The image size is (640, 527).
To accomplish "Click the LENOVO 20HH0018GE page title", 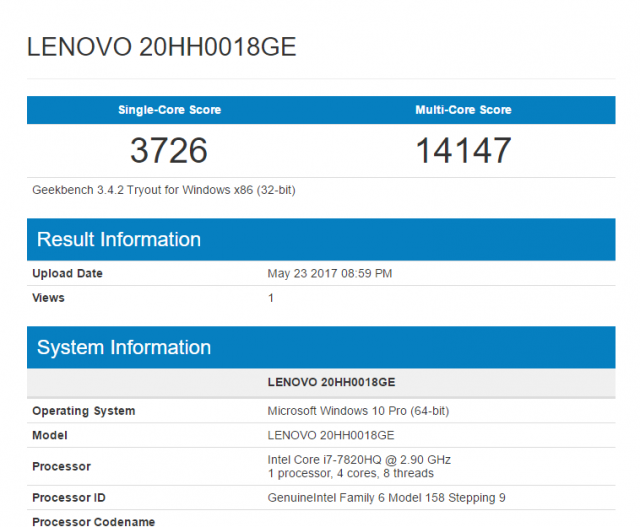I will (x=161, y=47).
